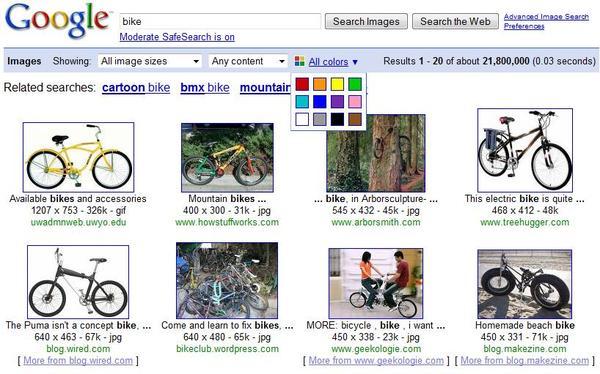The height and width of the screenshot is (374, 600).
Task: Click the cartoon bike related search
Action: [136, 88]
